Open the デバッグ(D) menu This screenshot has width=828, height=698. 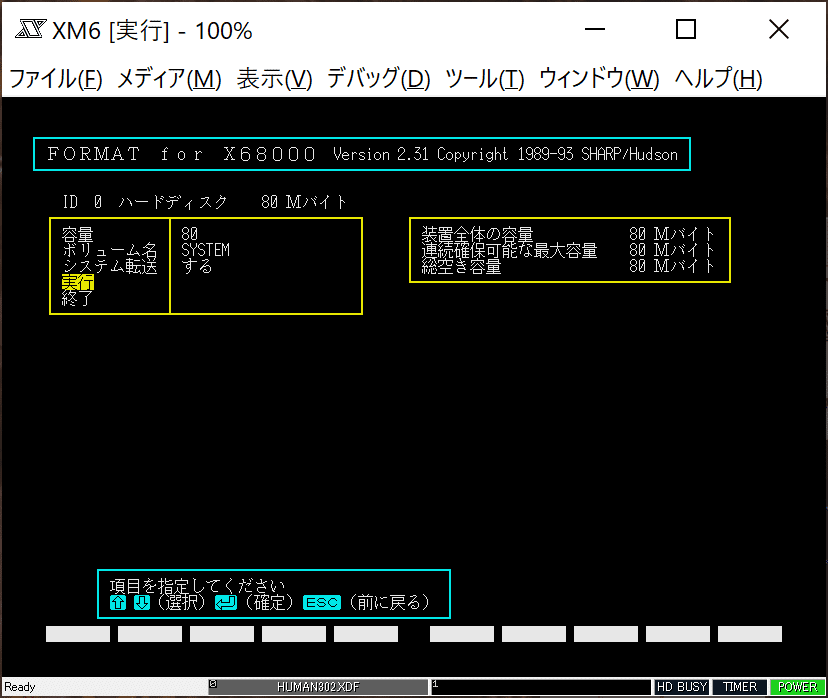(379, 79)
